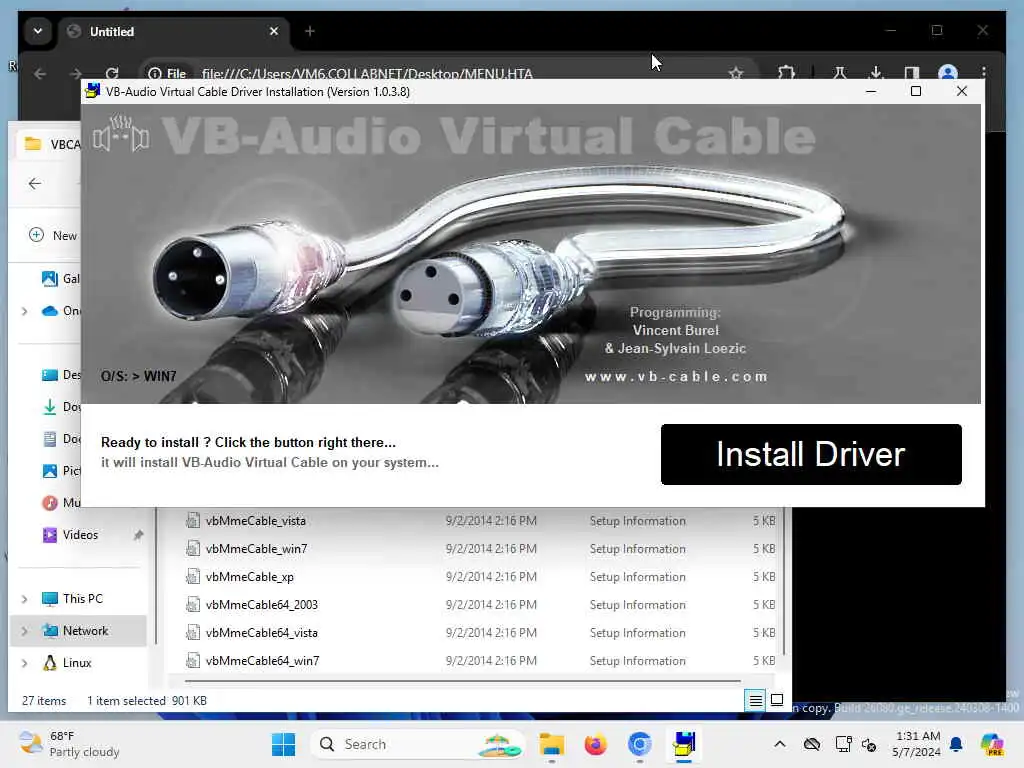
Task: Expand This PC tree node
Action: 24,599
